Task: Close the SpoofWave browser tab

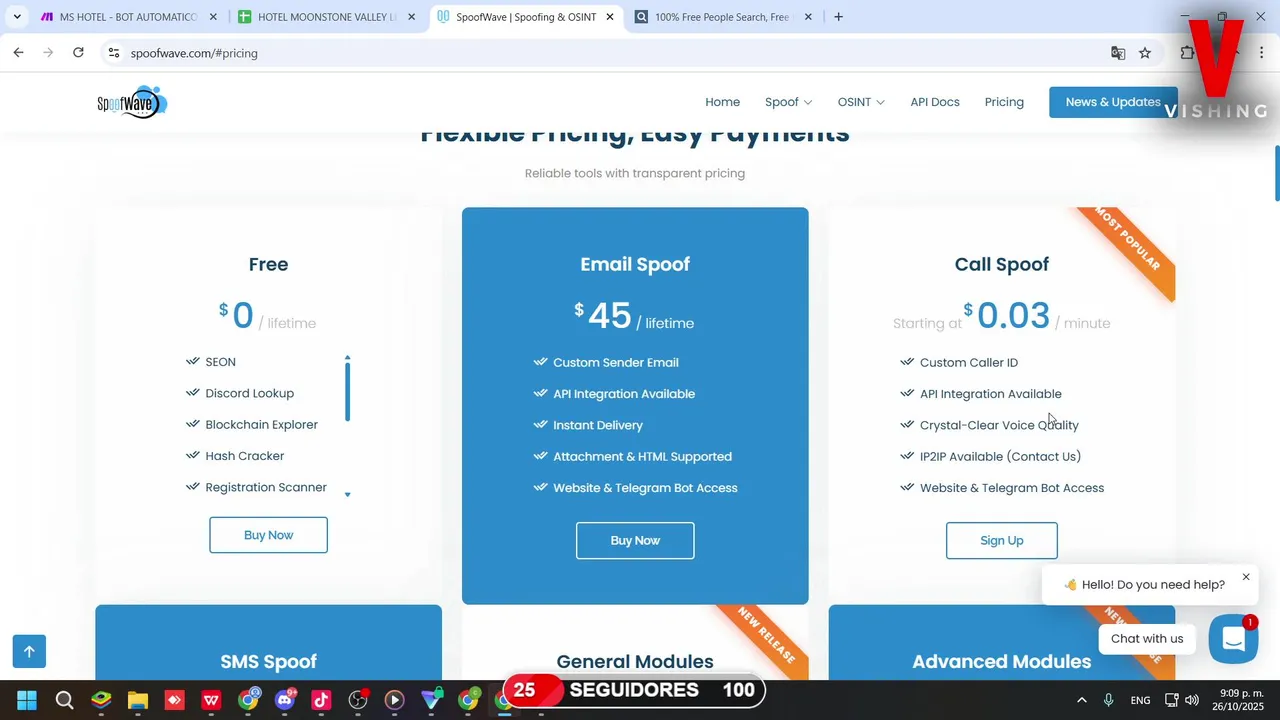Action: point(610,17)
